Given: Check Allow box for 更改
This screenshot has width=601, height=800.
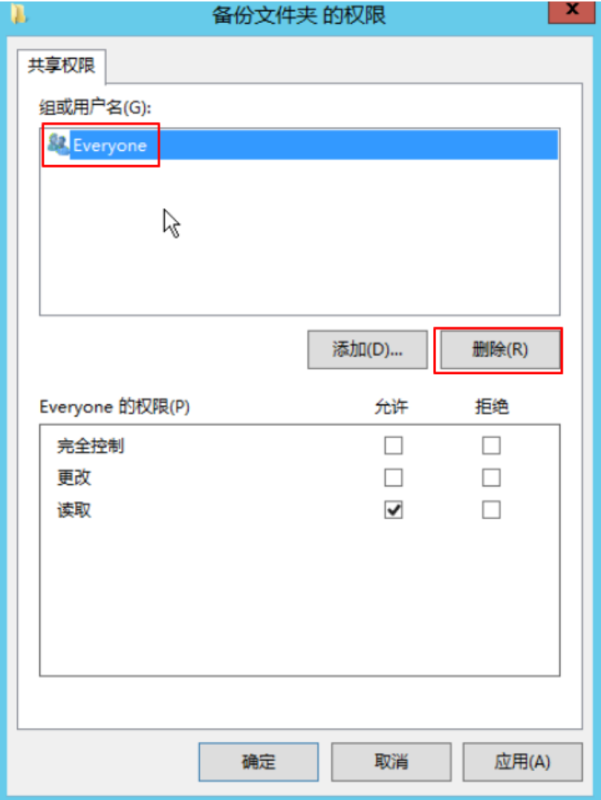Looking at the screenshot, I should point(393,478).
